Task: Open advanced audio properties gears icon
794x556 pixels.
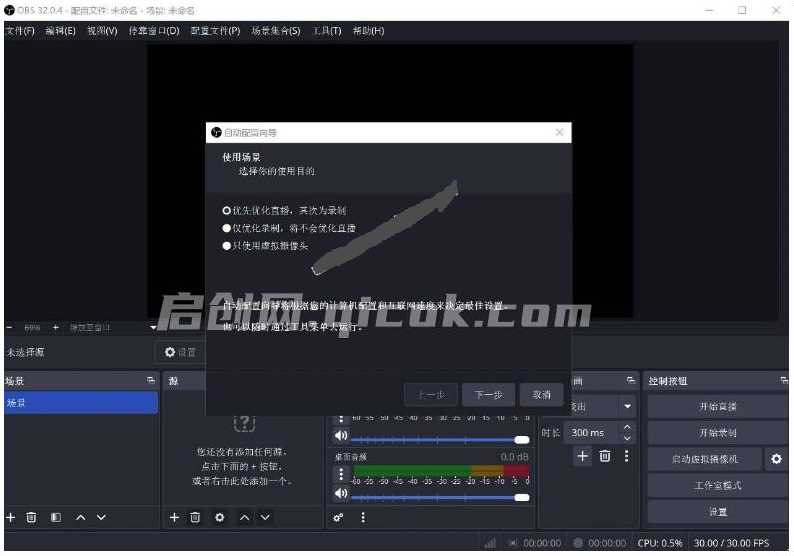Action: (338, 518)
